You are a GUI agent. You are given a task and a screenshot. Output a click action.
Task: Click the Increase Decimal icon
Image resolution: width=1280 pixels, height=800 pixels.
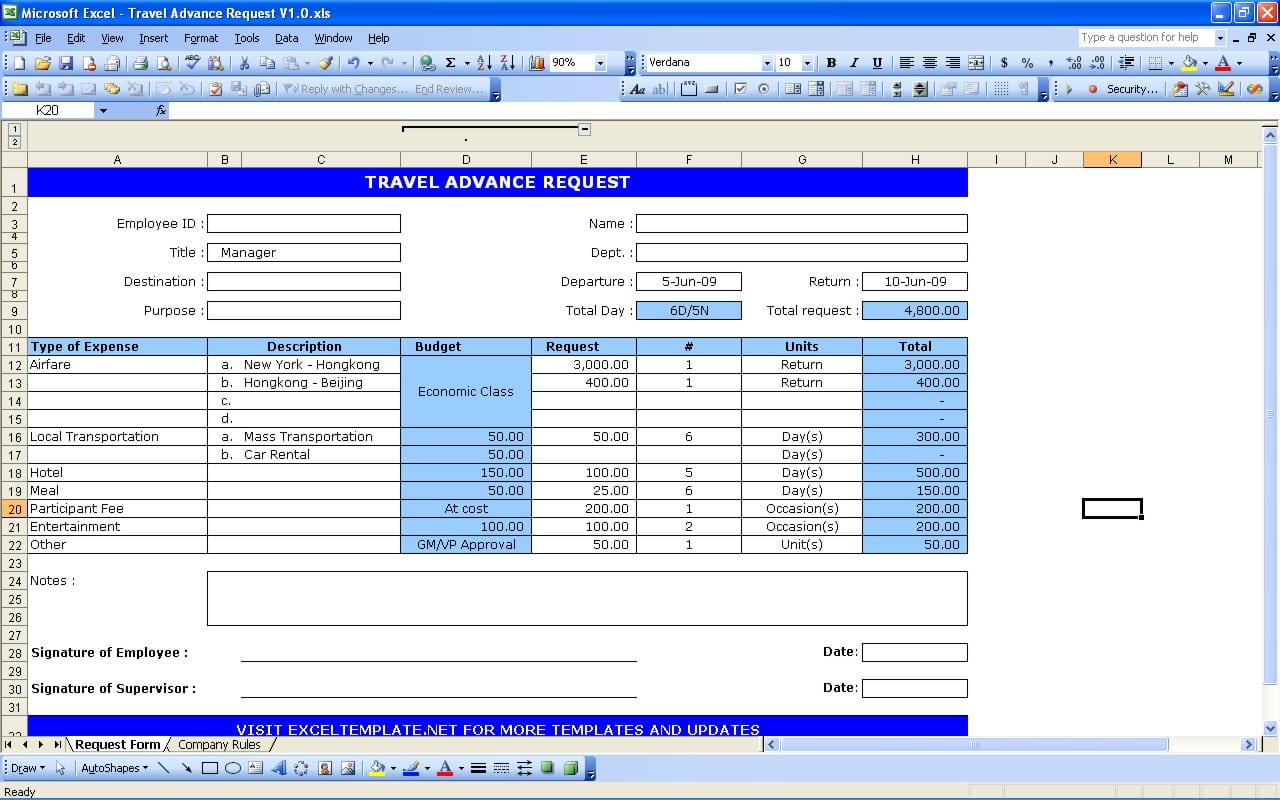point(1072,62)
